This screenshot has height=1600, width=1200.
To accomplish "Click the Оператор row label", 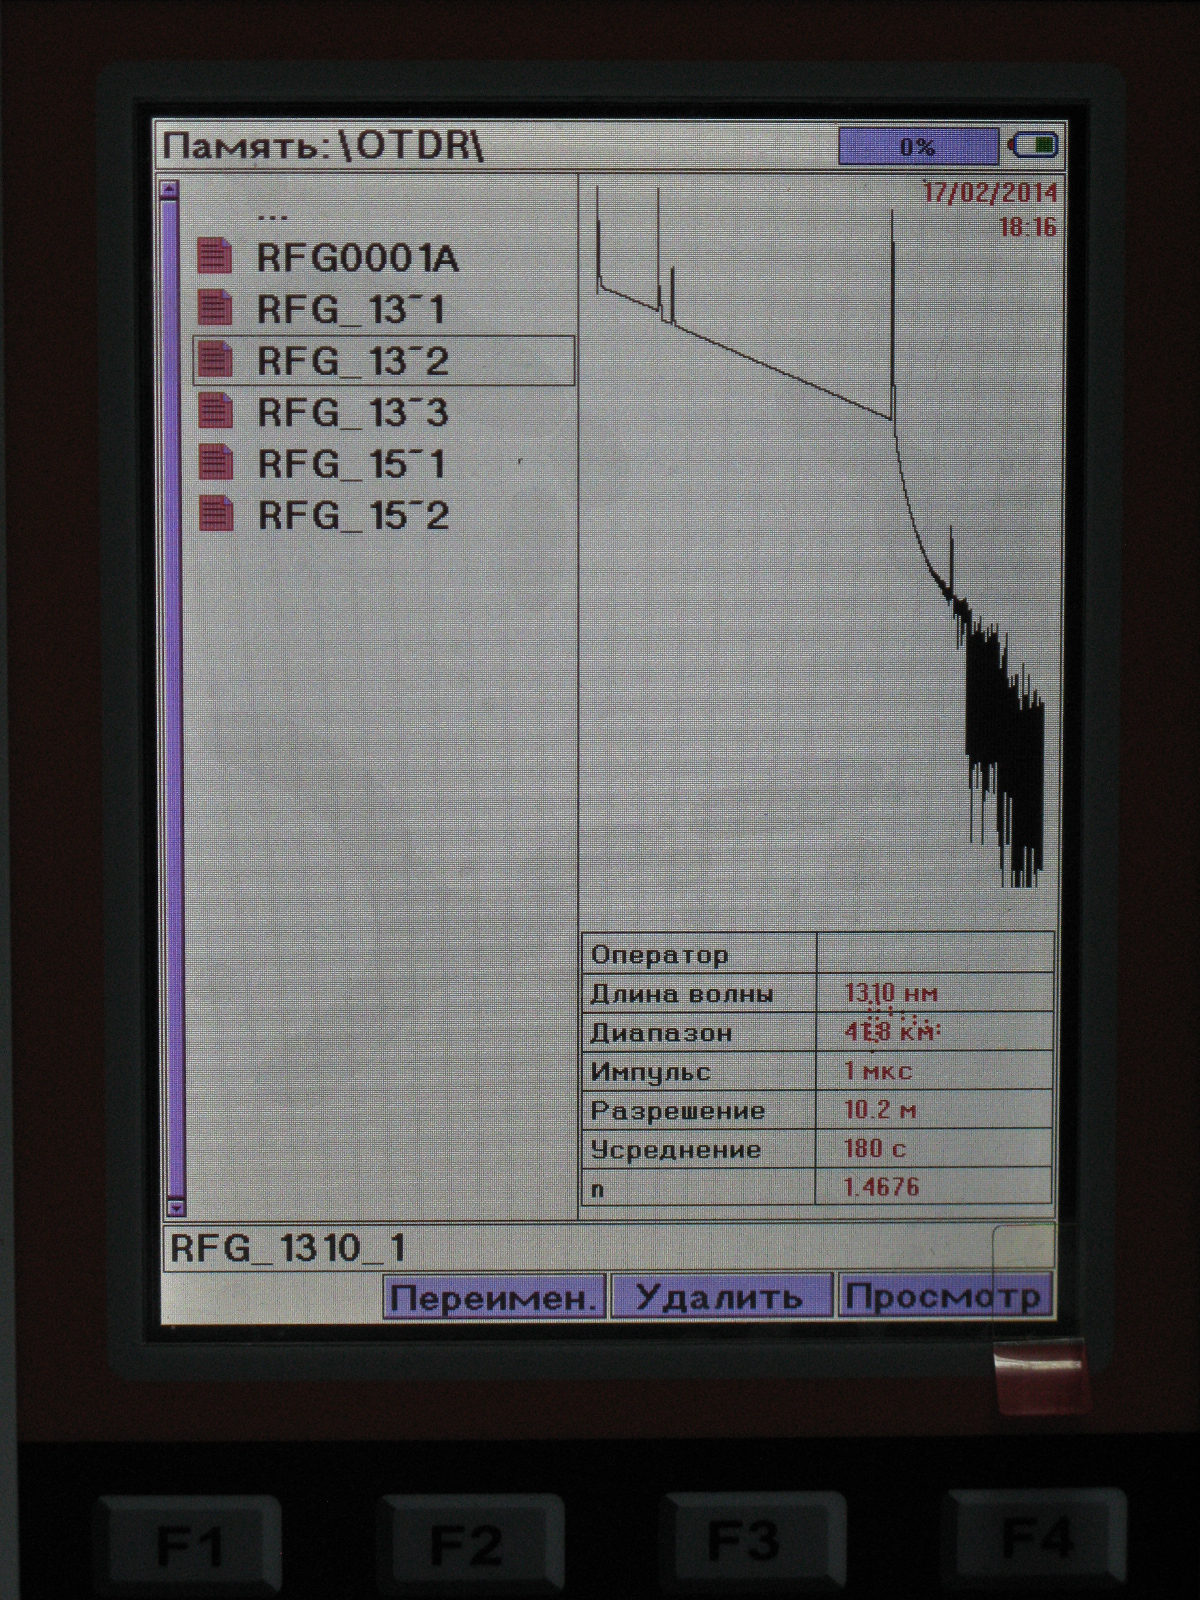I will click(x=659, y=954).
